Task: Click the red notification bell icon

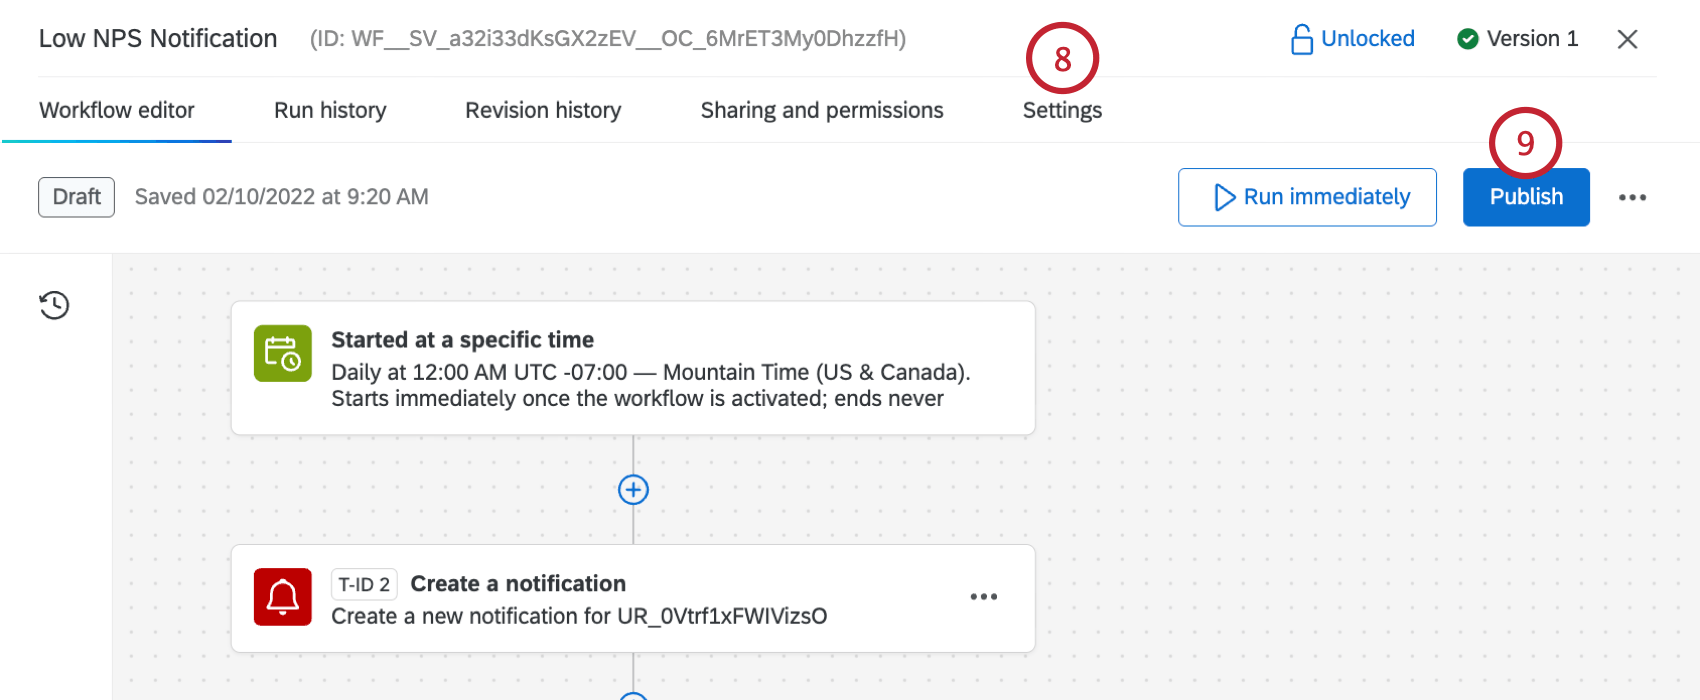Action: [282, 597]
